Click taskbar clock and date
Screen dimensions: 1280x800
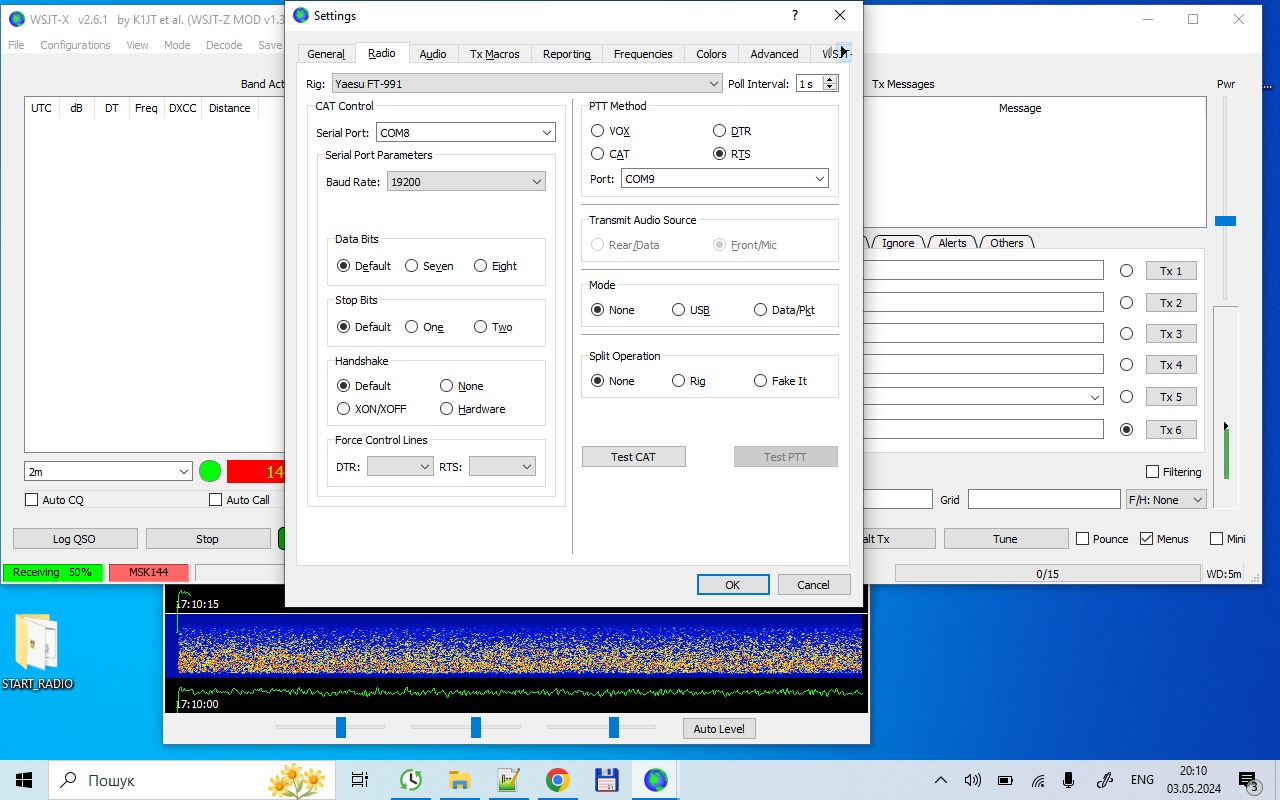coord(1192,780)
